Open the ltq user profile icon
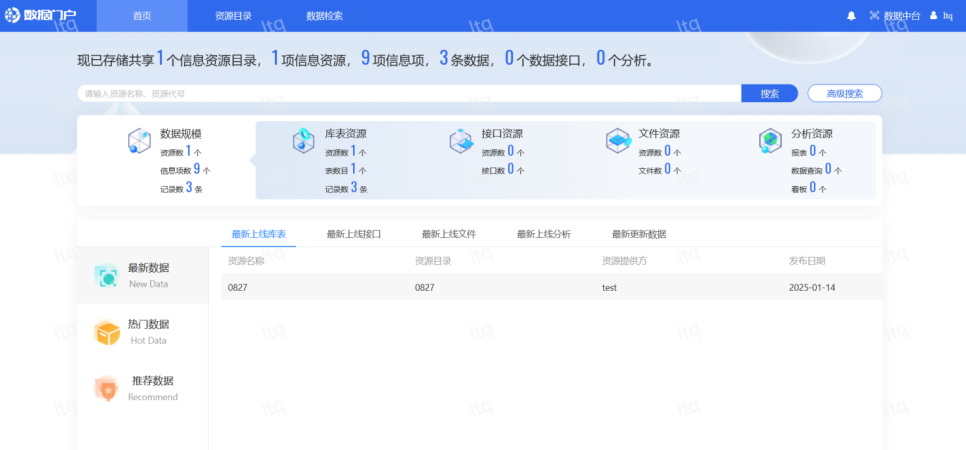This screenshot has height=450, width=966. point(934,15)
